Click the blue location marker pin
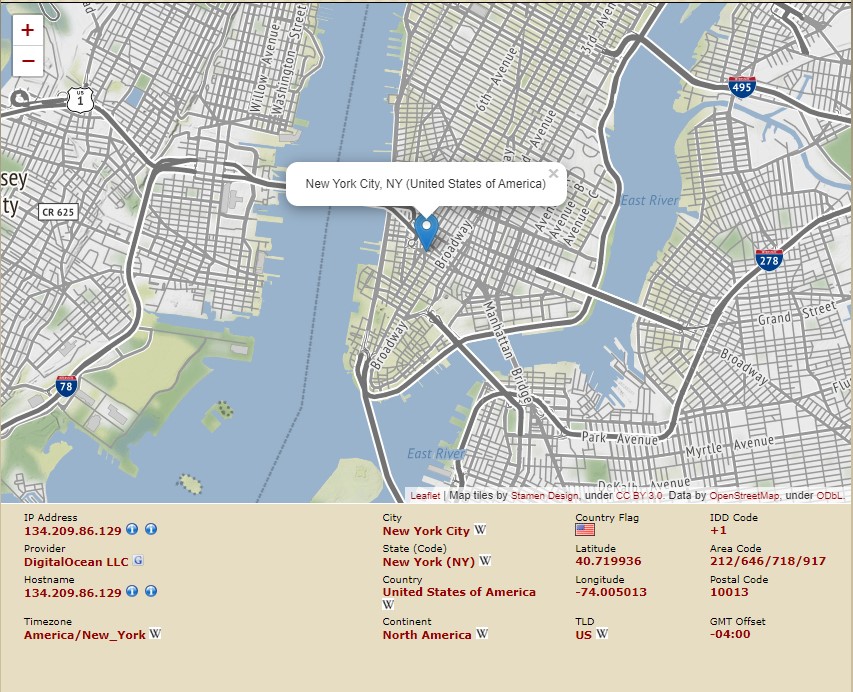Image resolution: width=853 pixels, height=692 pixels. 426,231
